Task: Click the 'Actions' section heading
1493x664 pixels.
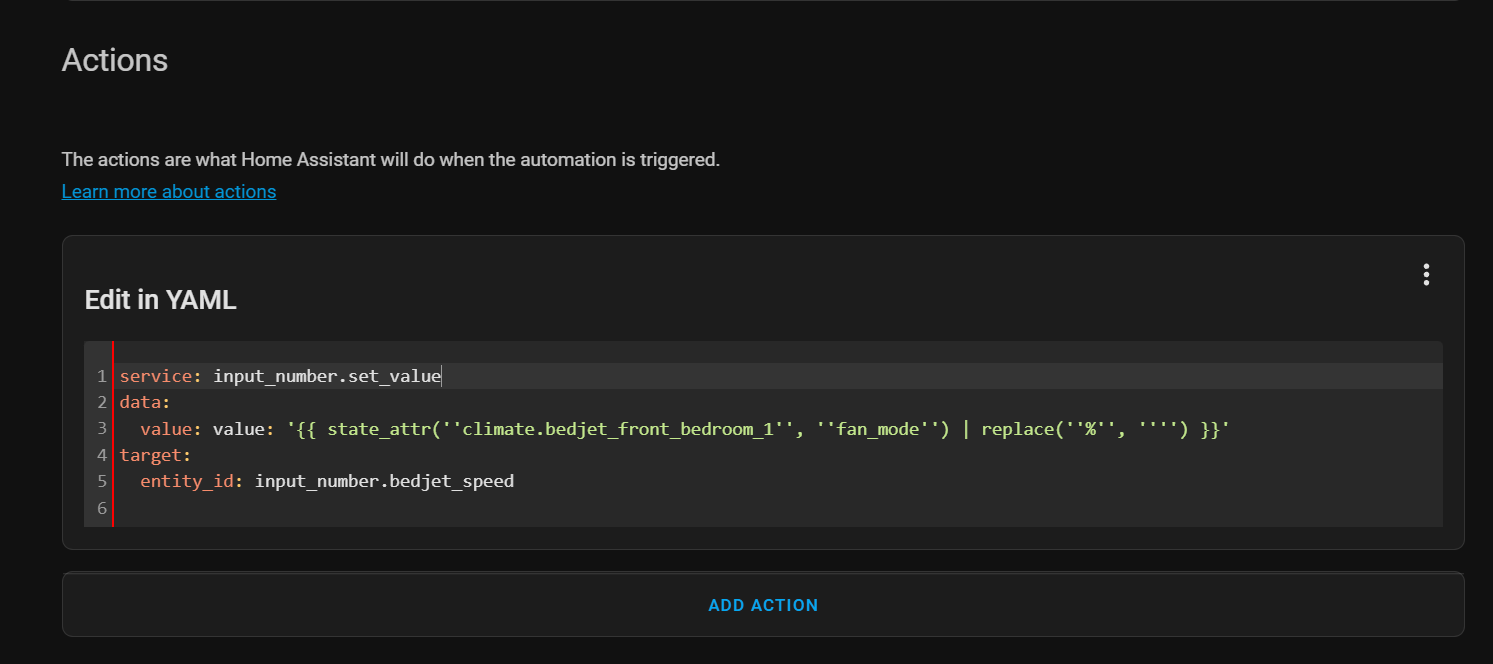Action: 115,60
